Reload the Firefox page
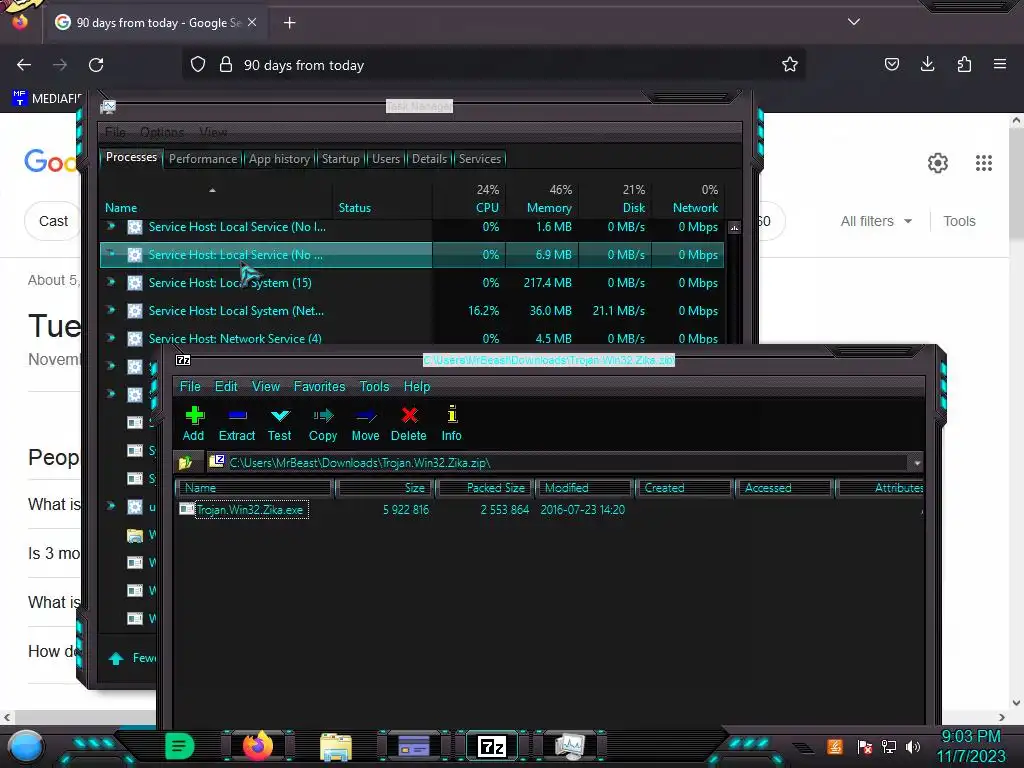The height and width of the screenshot is (768, 1024). coord(96,65)
